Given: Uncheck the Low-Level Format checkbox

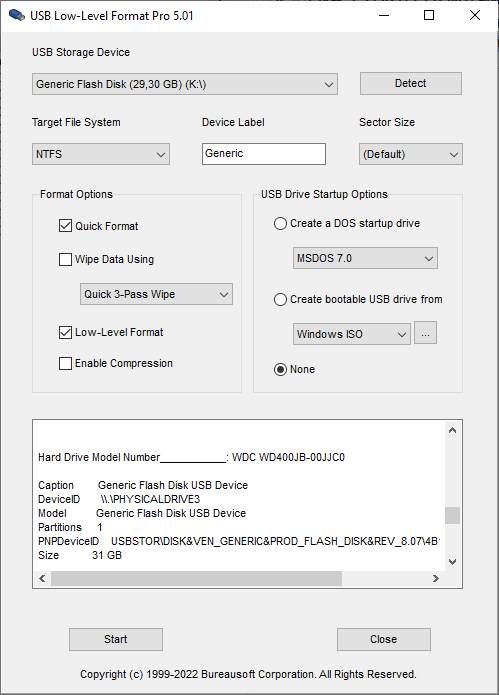Looking at the screenshot, I should (65, 332).
